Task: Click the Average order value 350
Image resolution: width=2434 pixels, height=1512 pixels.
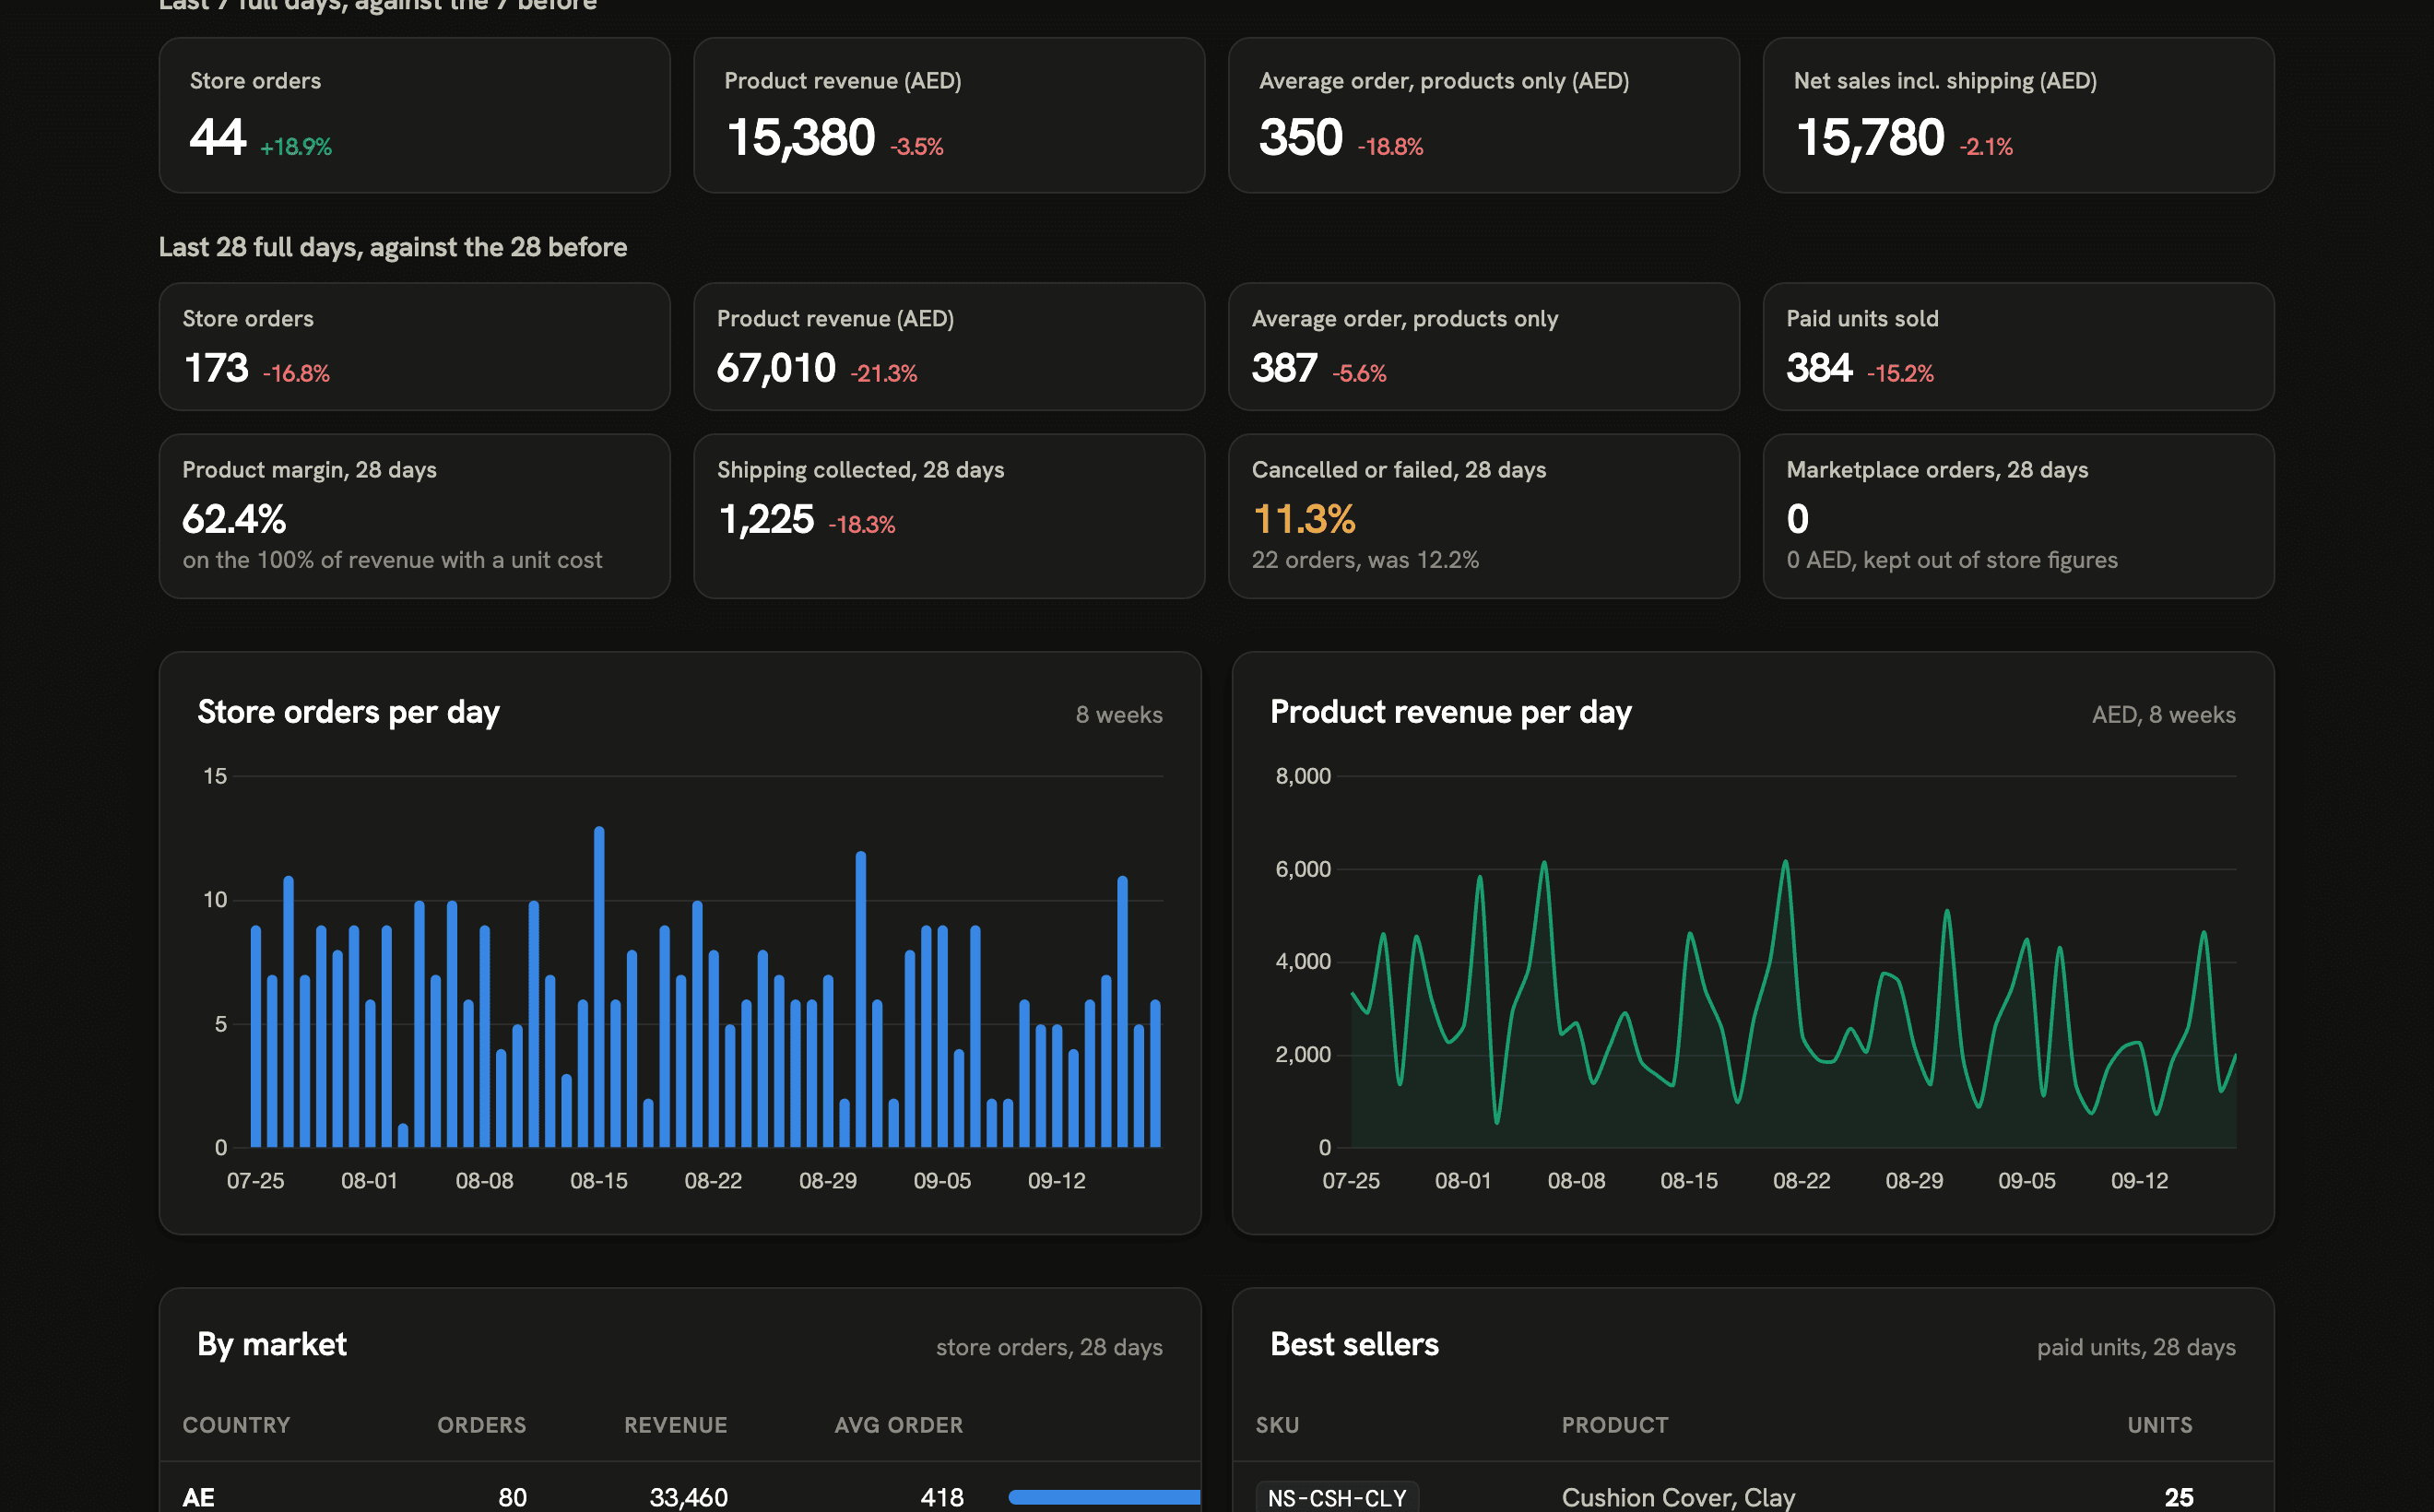Action: click(x=1300, y=137)
